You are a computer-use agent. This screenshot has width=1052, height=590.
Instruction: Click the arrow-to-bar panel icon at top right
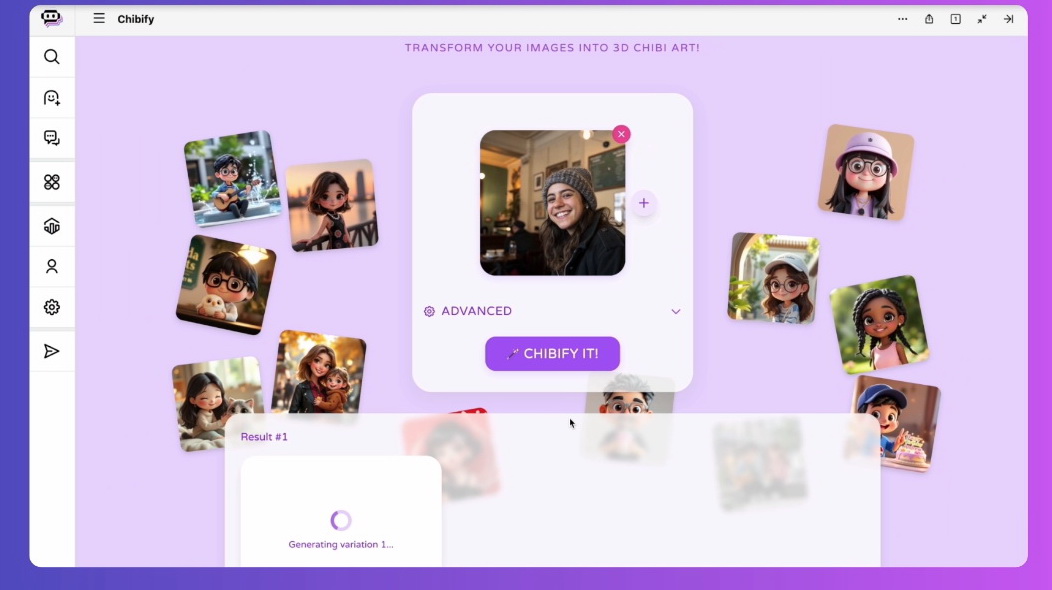pyautogui.click(x=1008, y=19)
